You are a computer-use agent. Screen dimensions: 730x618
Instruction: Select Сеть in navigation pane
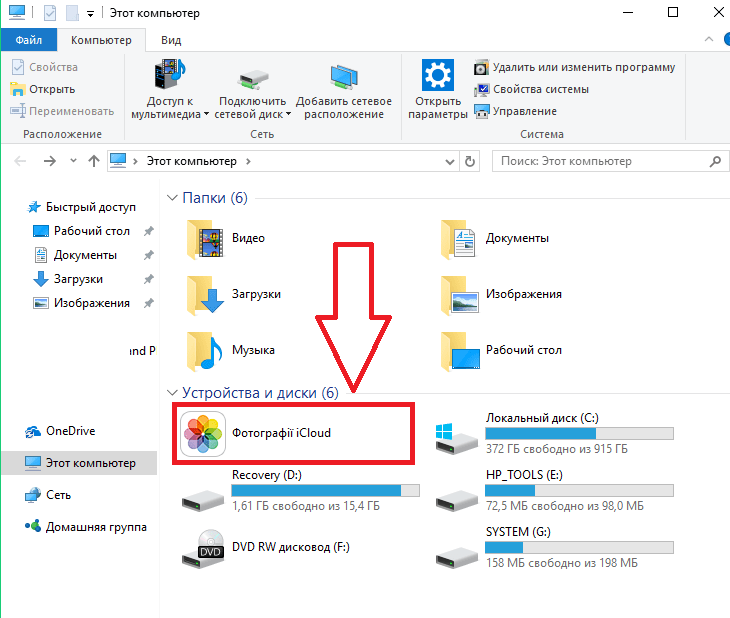[x=47, y=495]
